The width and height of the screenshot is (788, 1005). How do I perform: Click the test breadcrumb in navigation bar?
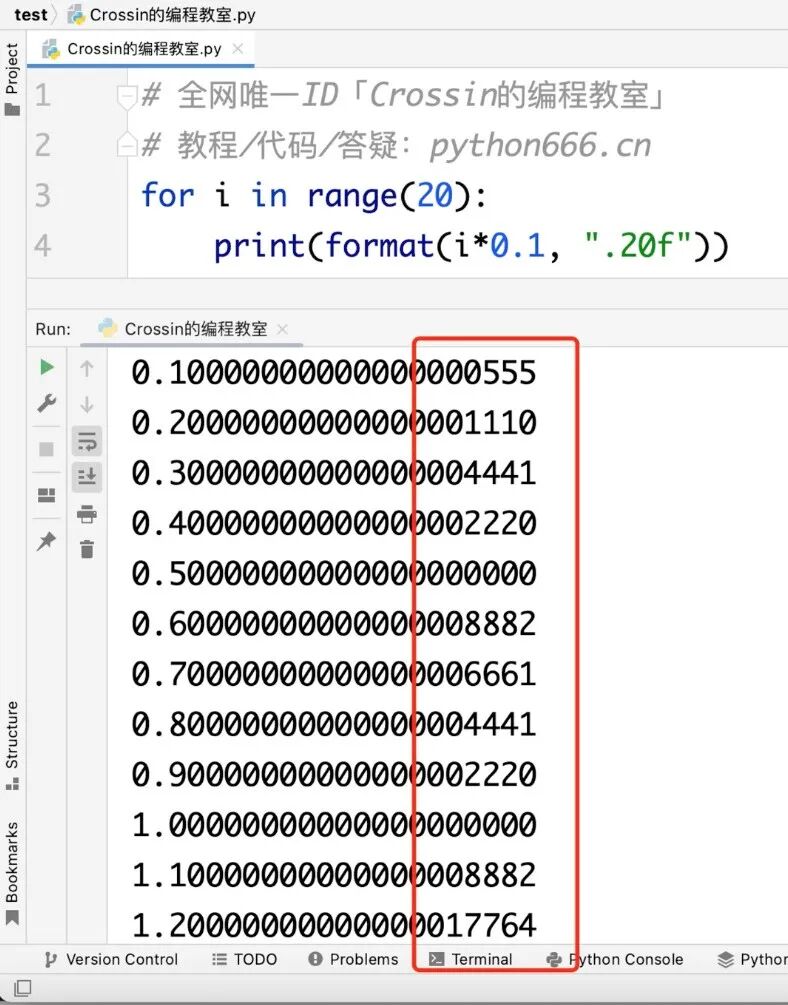[31, 14]
